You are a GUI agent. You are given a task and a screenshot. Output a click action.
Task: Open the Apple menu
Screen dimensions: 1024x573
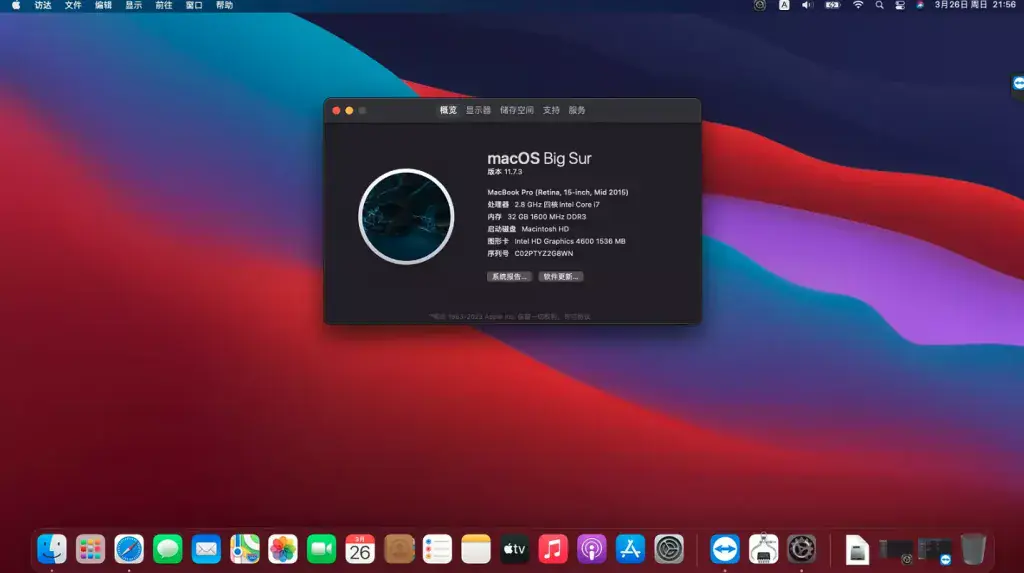[x=16, y=5]
